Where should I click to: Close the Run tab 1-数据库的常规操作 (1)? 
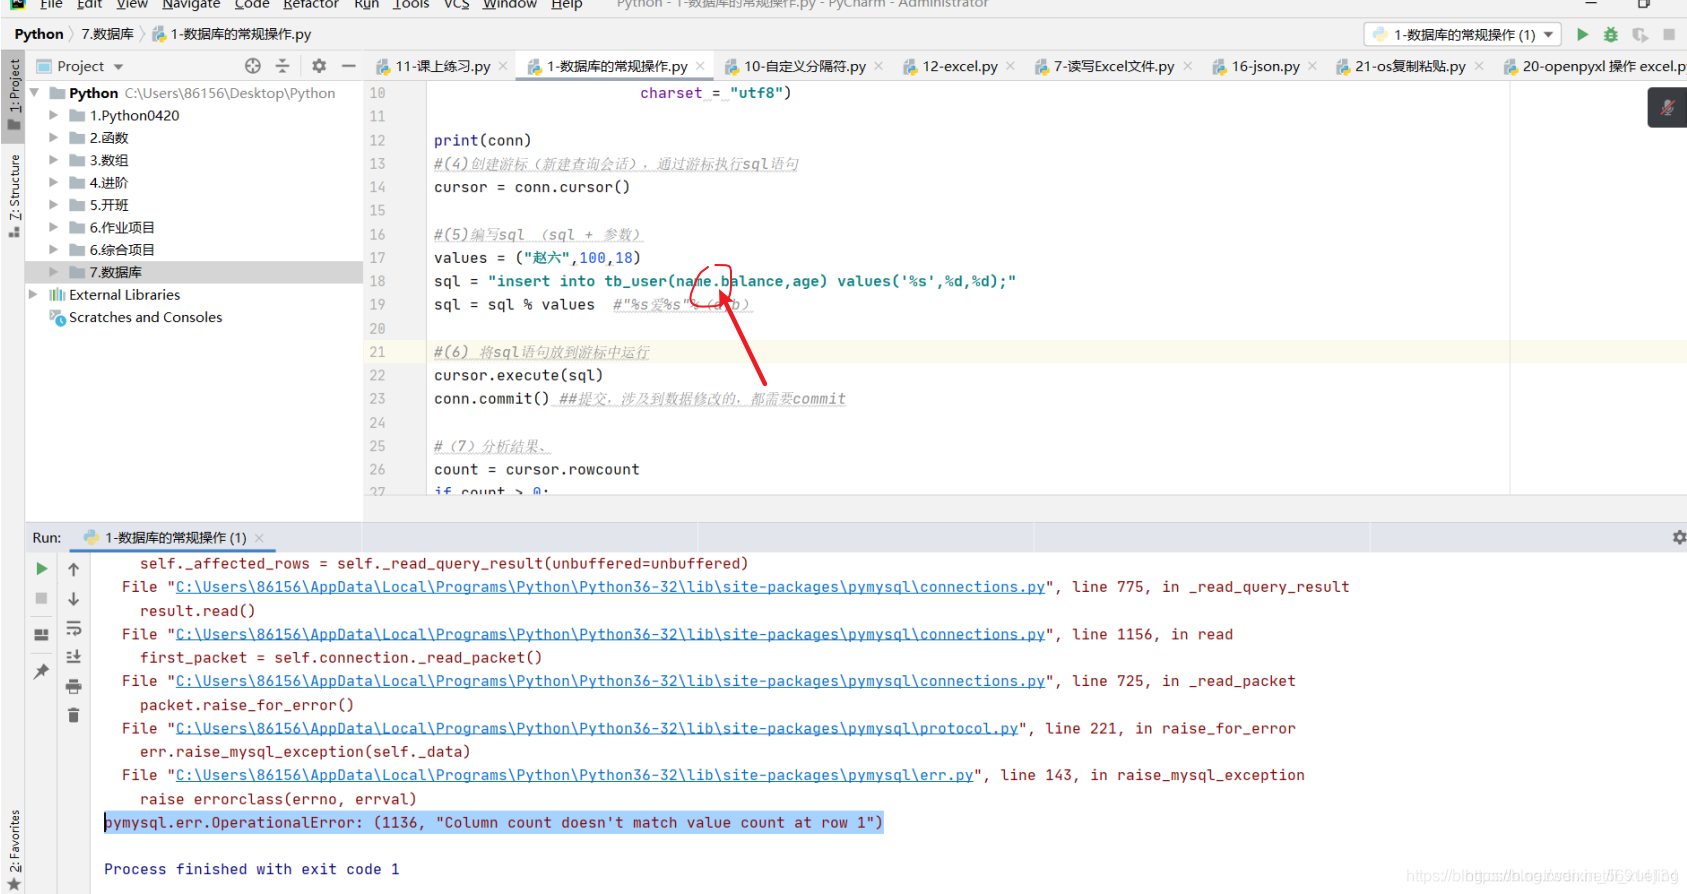click(259, 538)
